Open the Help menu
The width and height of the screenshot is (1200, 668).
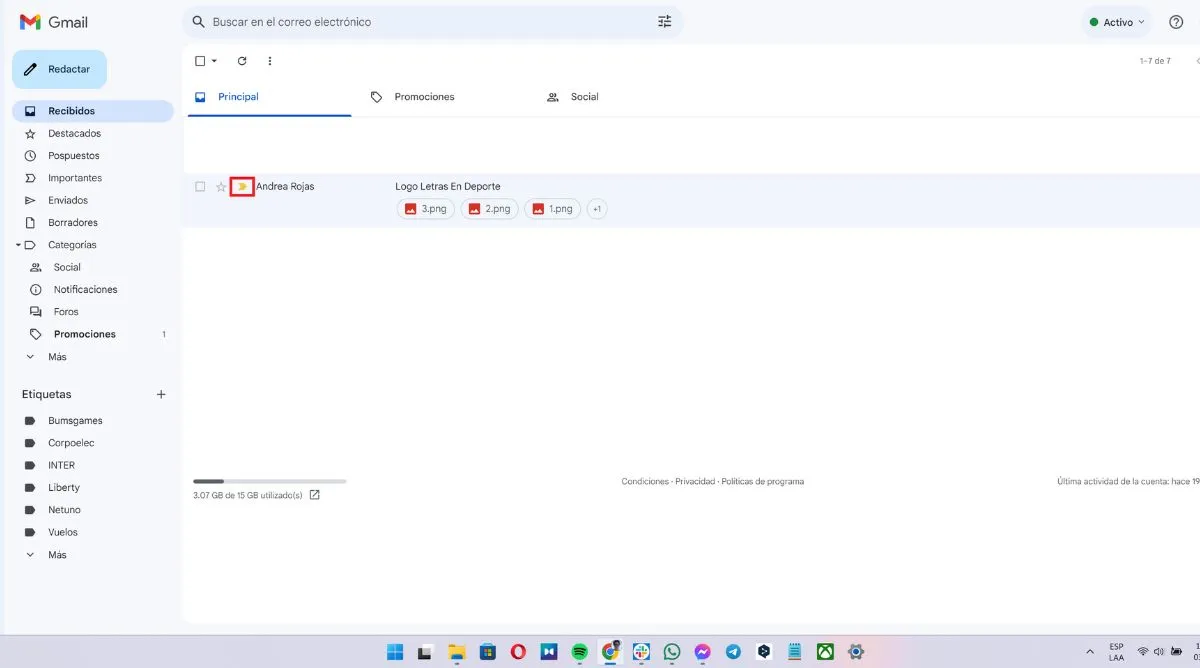[x=1176, y=21]
